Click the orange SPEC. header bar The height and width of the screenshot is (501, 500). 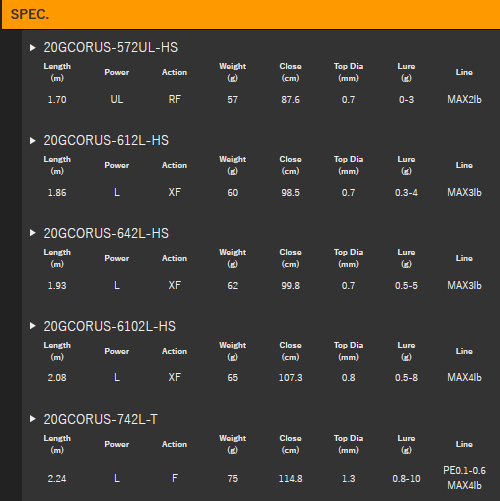point(251,14)
